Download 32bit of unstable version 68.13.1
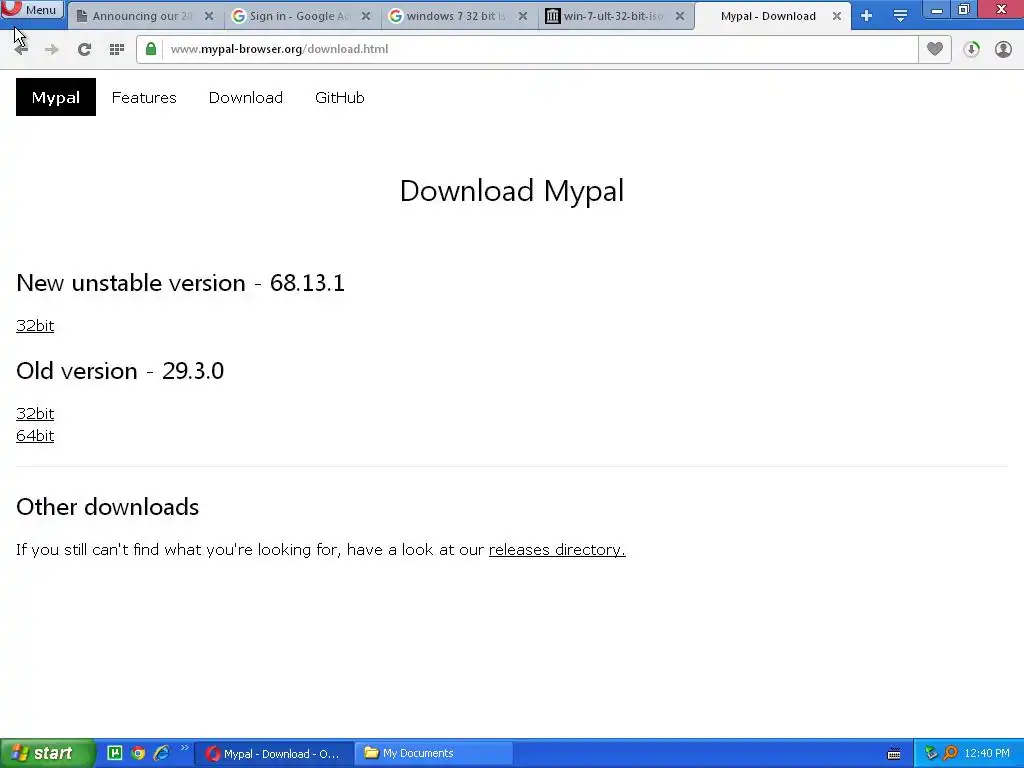The image size is (1024, 768). [x=35, y=325]
